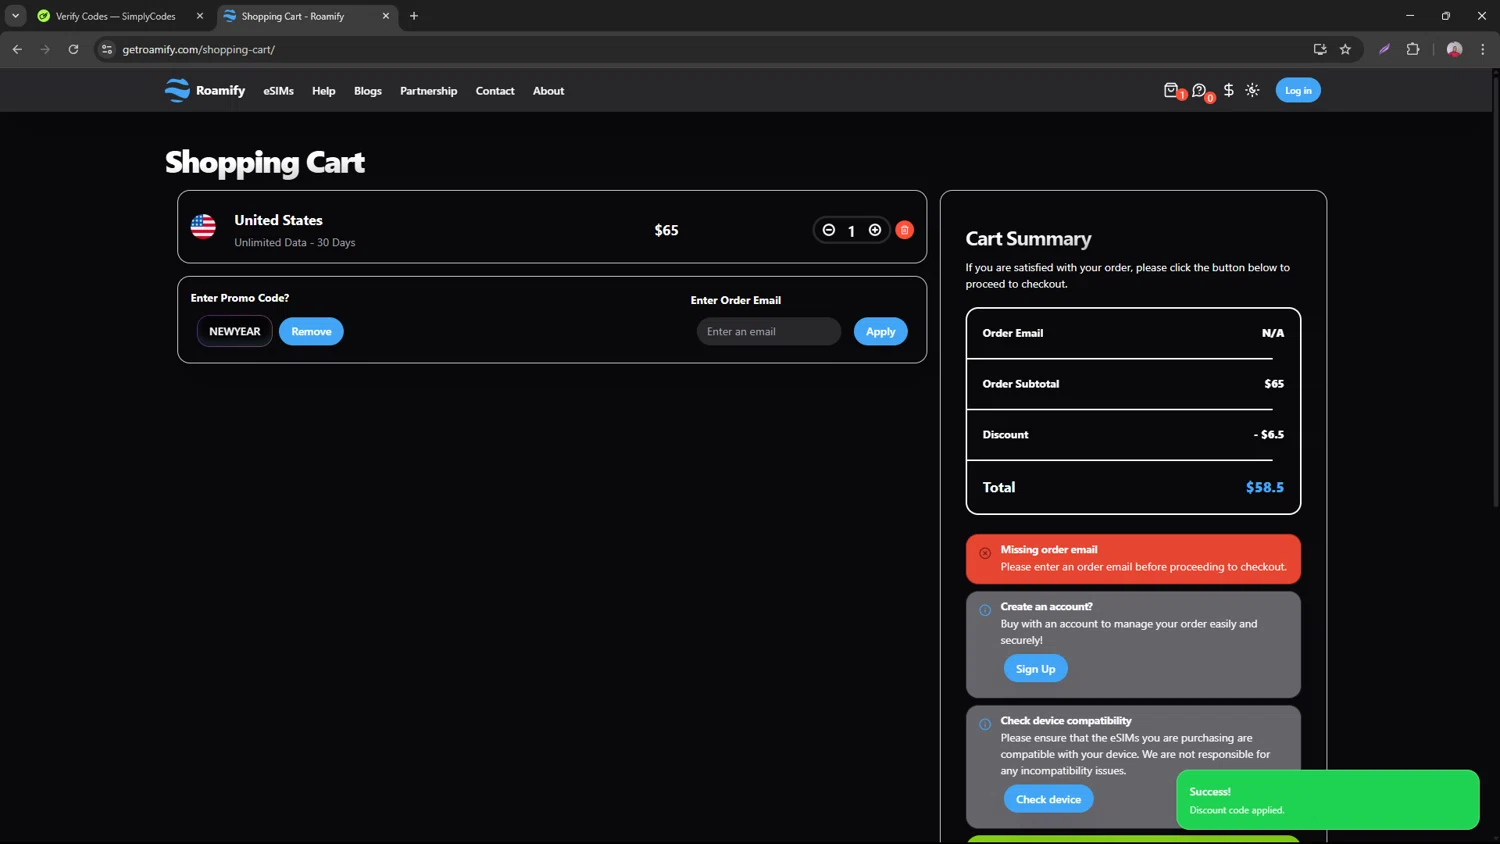Viewport: 1500px width, 844px height.
Task: Bookmark this page with star icon
Action: click(x=1345, y=49)
